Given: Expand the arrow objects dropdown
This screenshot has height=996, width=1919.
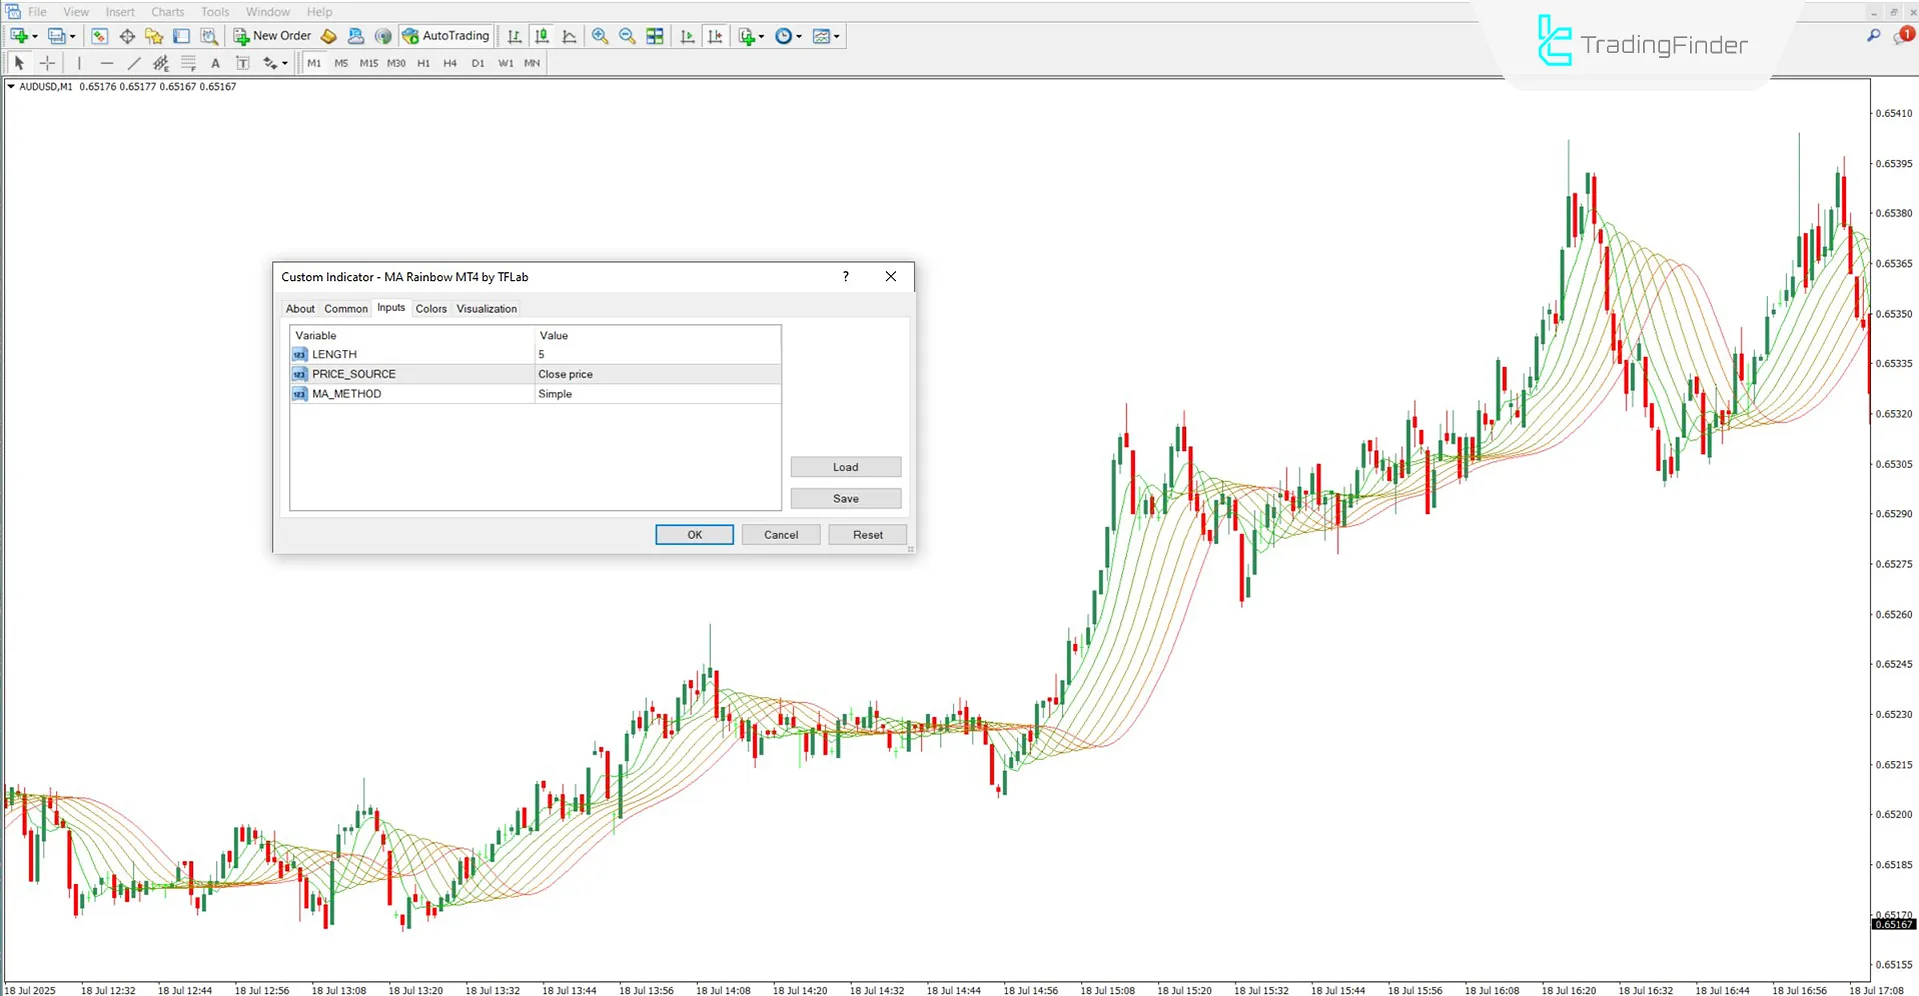Looking at the screenshot, I should pyautogui.click(x=282, y=62).
